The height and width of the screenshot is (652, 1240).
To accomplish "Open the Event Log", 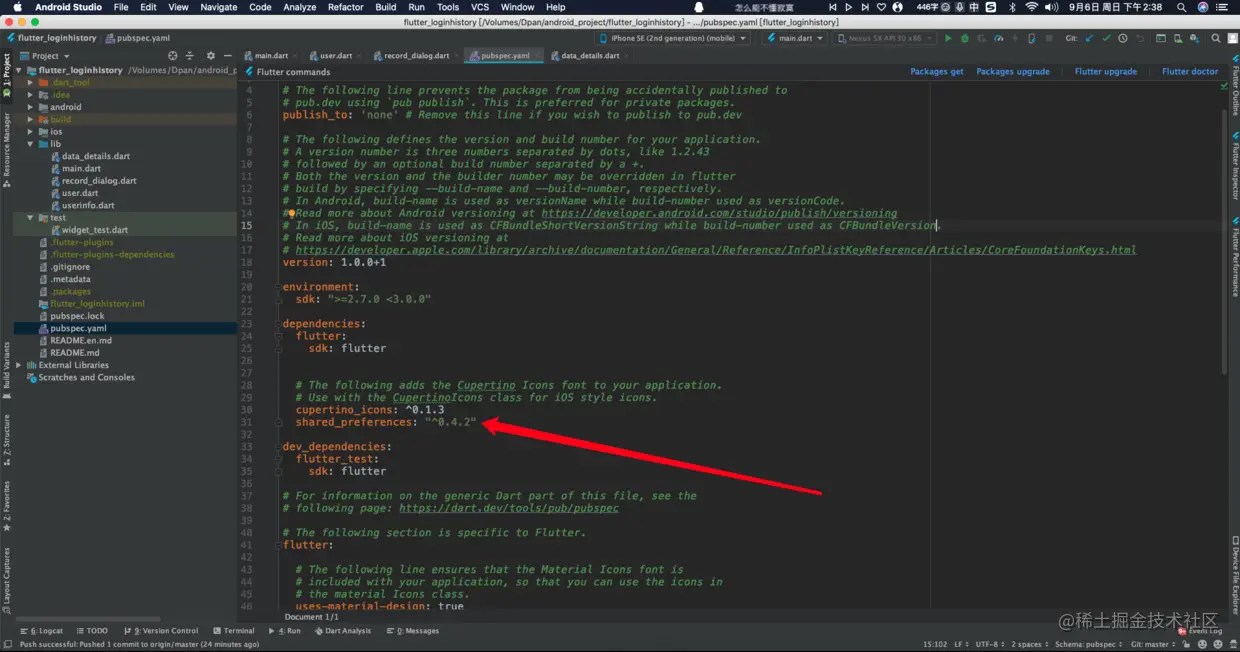I will click(1200, 631).
